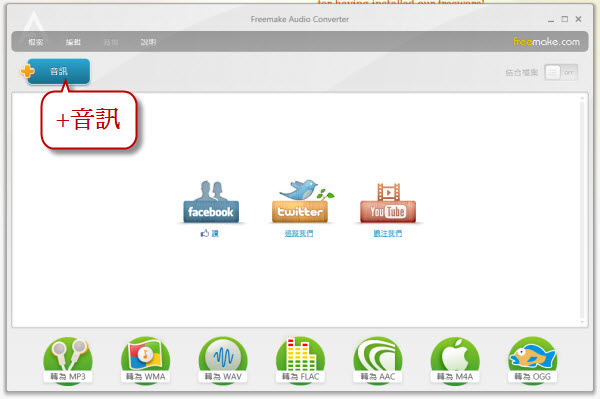
Task: Visit the freemake.com link
Action: 546,41
